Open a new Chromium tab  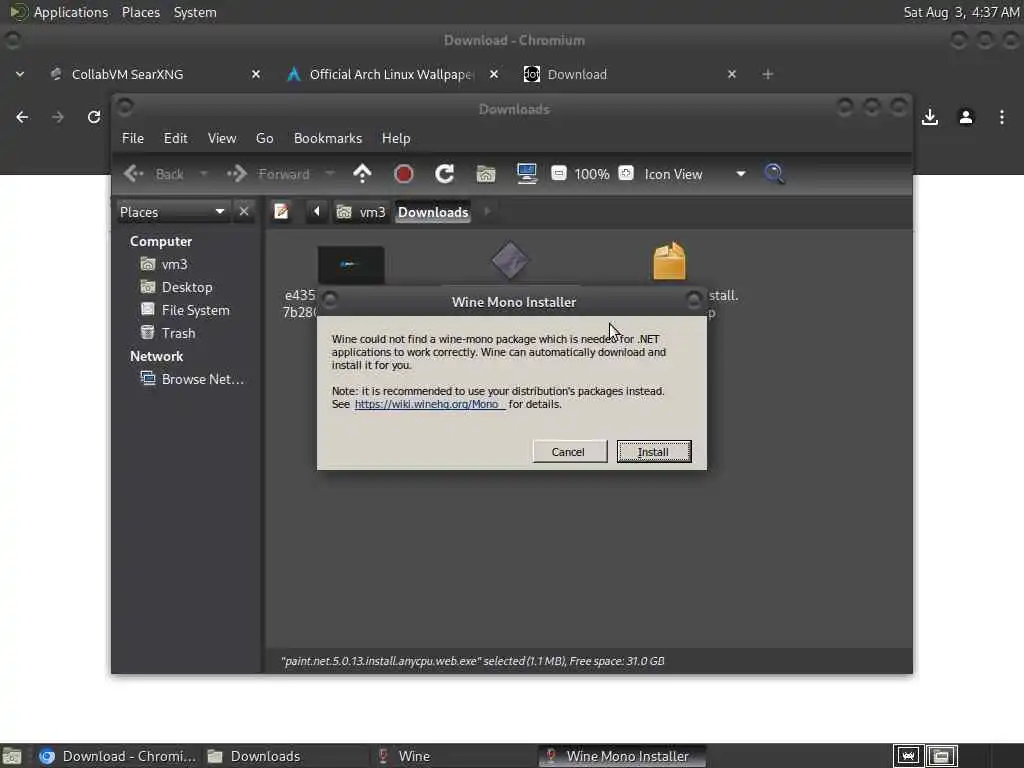pos(768,74)
